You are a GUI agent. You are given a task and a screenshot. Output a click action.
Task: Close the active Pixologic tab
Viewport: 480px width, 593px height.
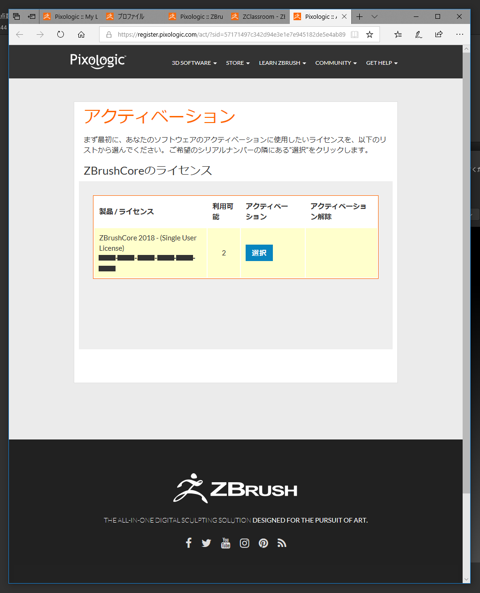(344, 17)
